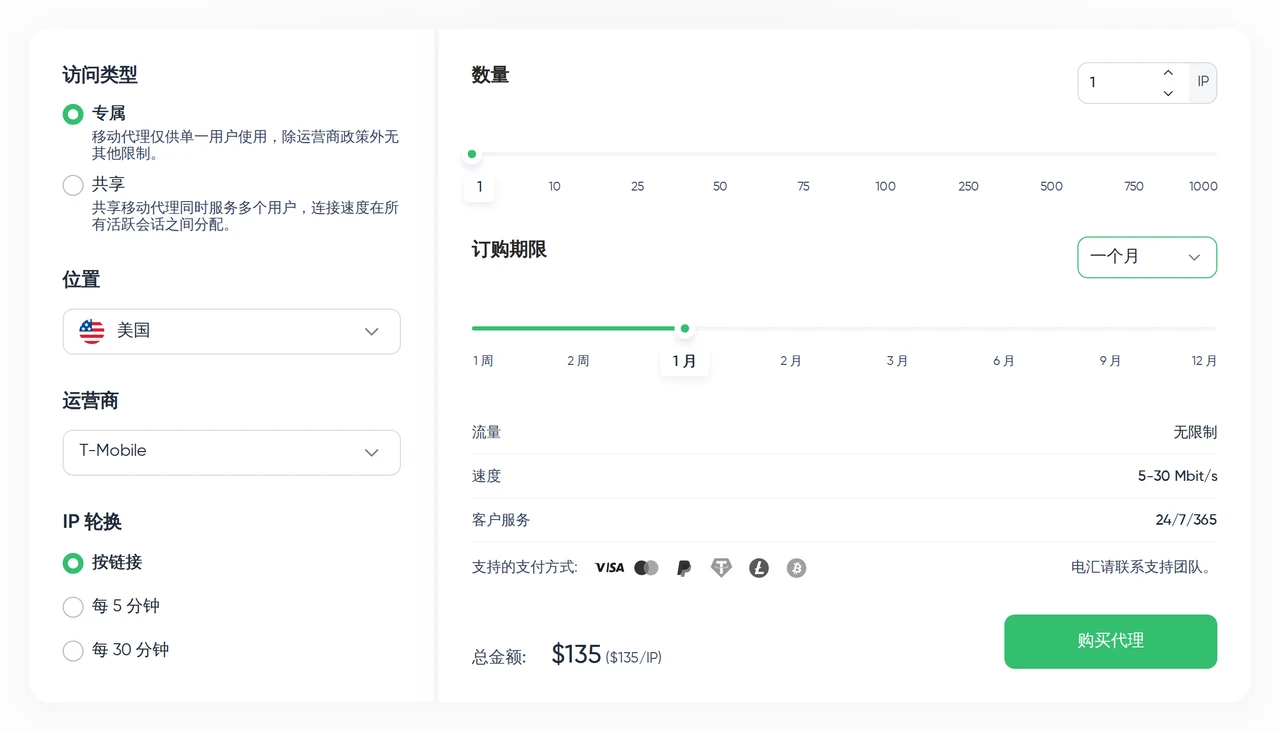Click the US flag icon in location field
The width and height of the screenshot is (1280, 732).
click(x=92, y=331)
